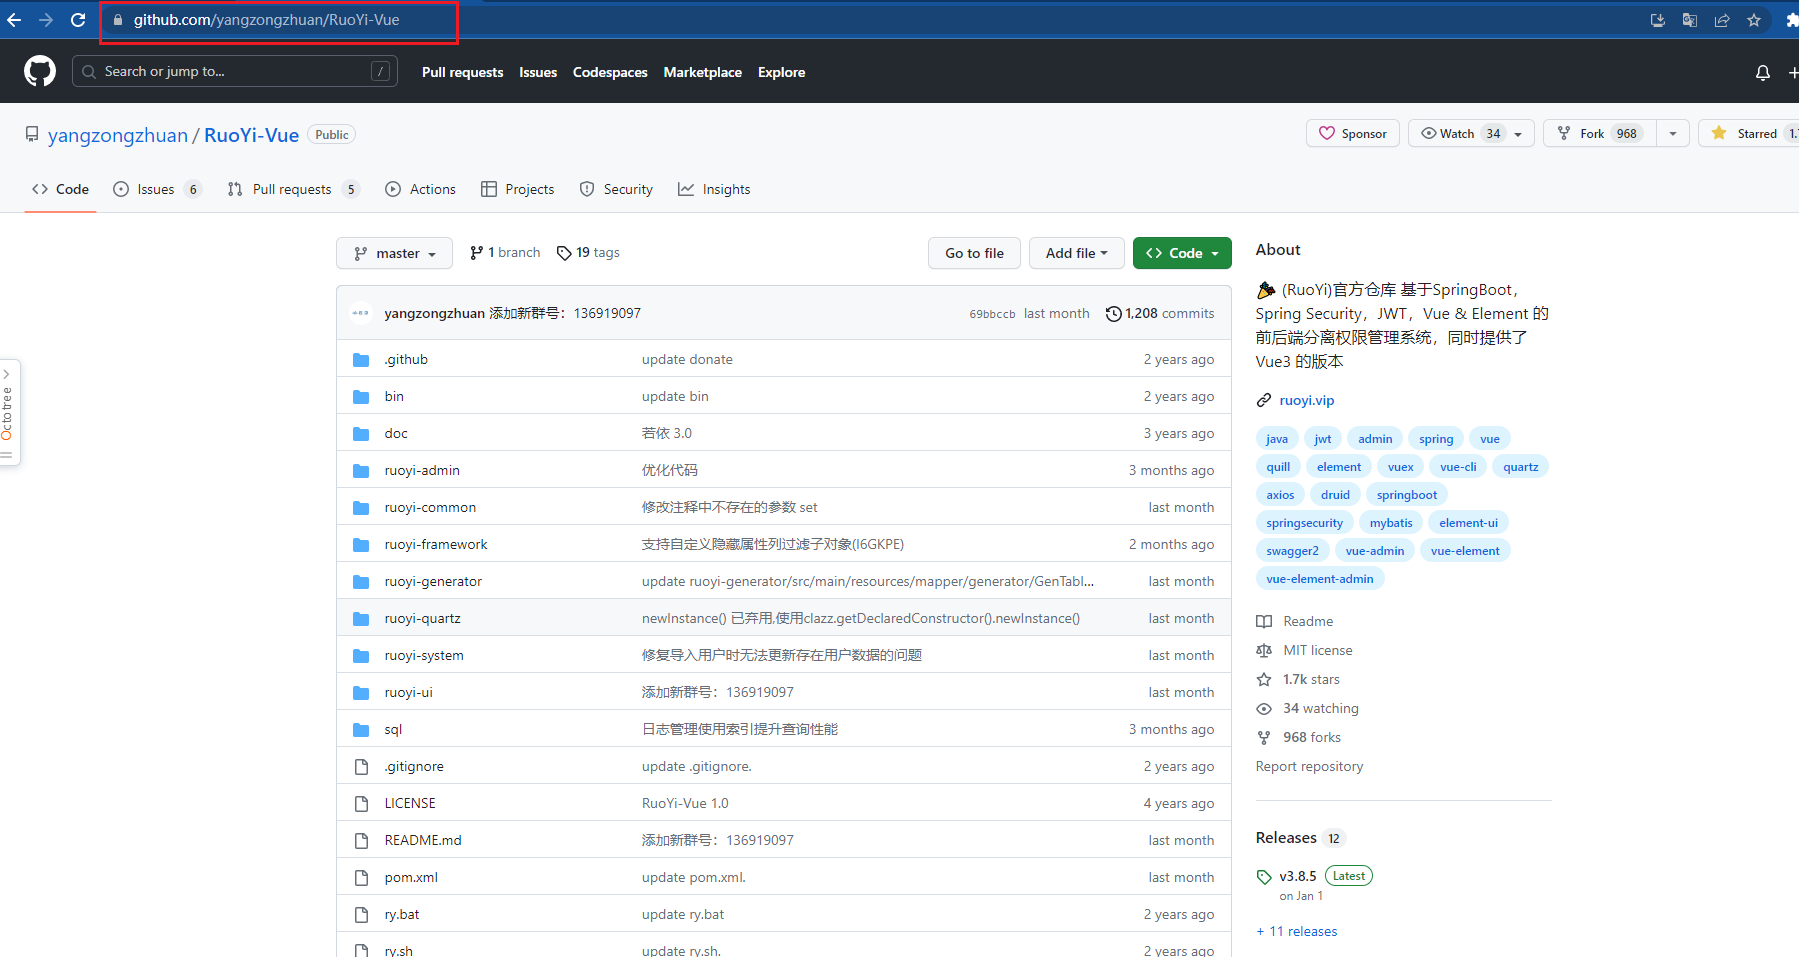The image size is (1799, 957).
Task: Open the Projects tab
Action: pos(517,190)
